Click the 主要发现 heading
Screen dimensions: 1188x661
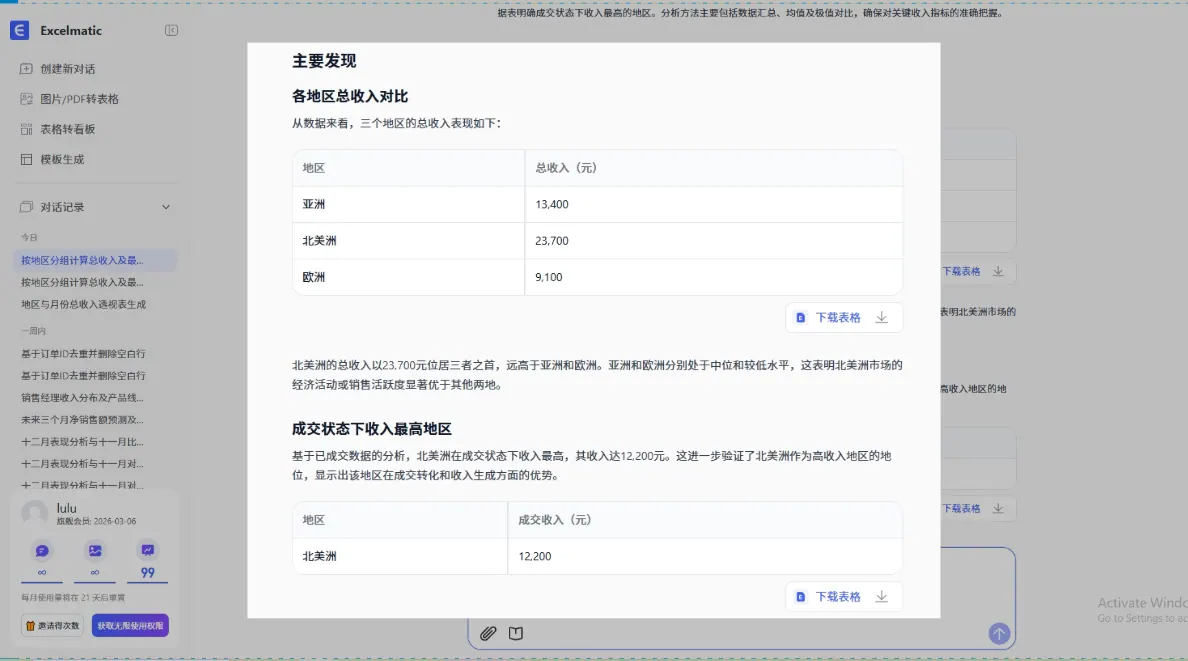[324, 61]
